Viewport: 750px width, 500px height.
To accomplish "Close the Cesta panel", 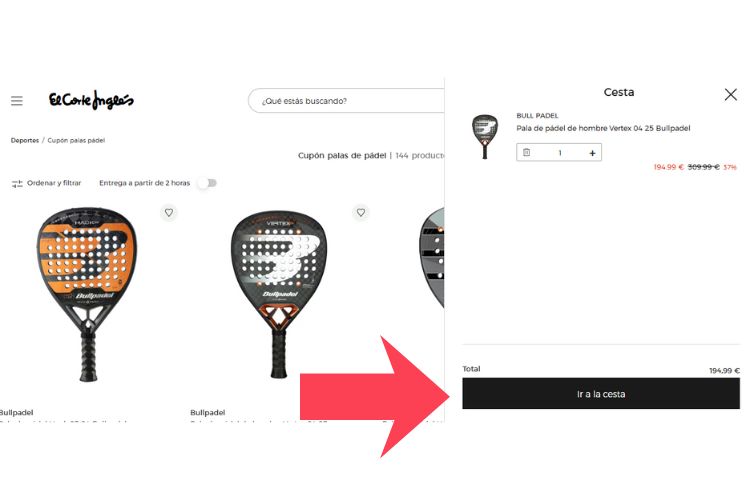I will coord(730,94).
